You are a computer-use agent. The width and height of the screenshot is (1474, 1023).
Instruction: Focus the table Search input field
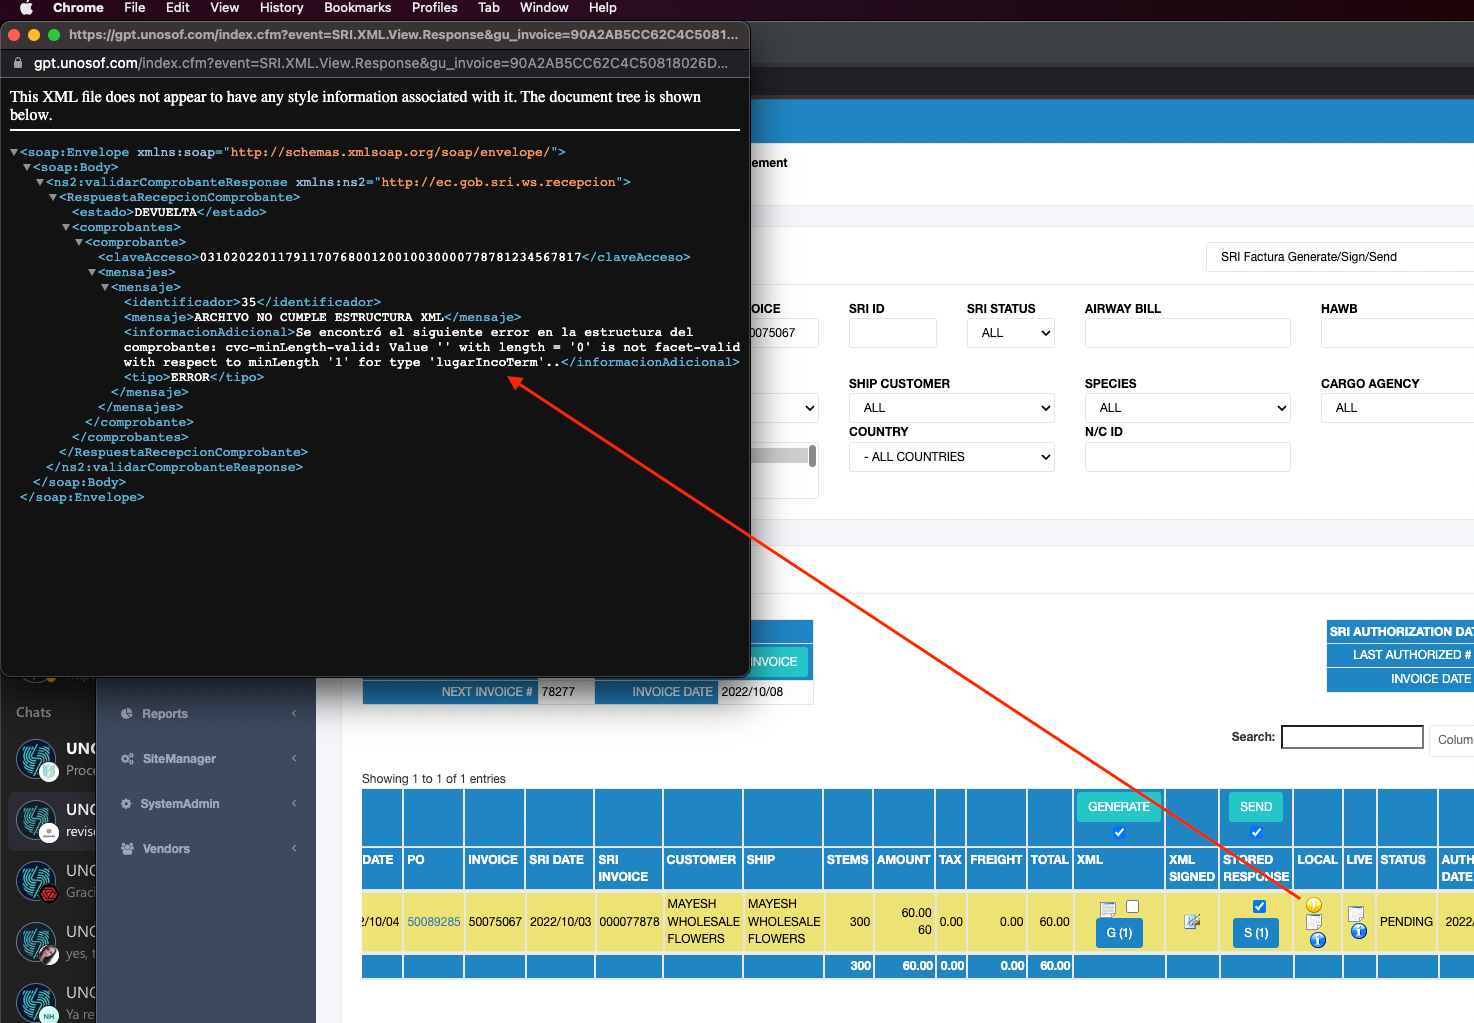1352,737
